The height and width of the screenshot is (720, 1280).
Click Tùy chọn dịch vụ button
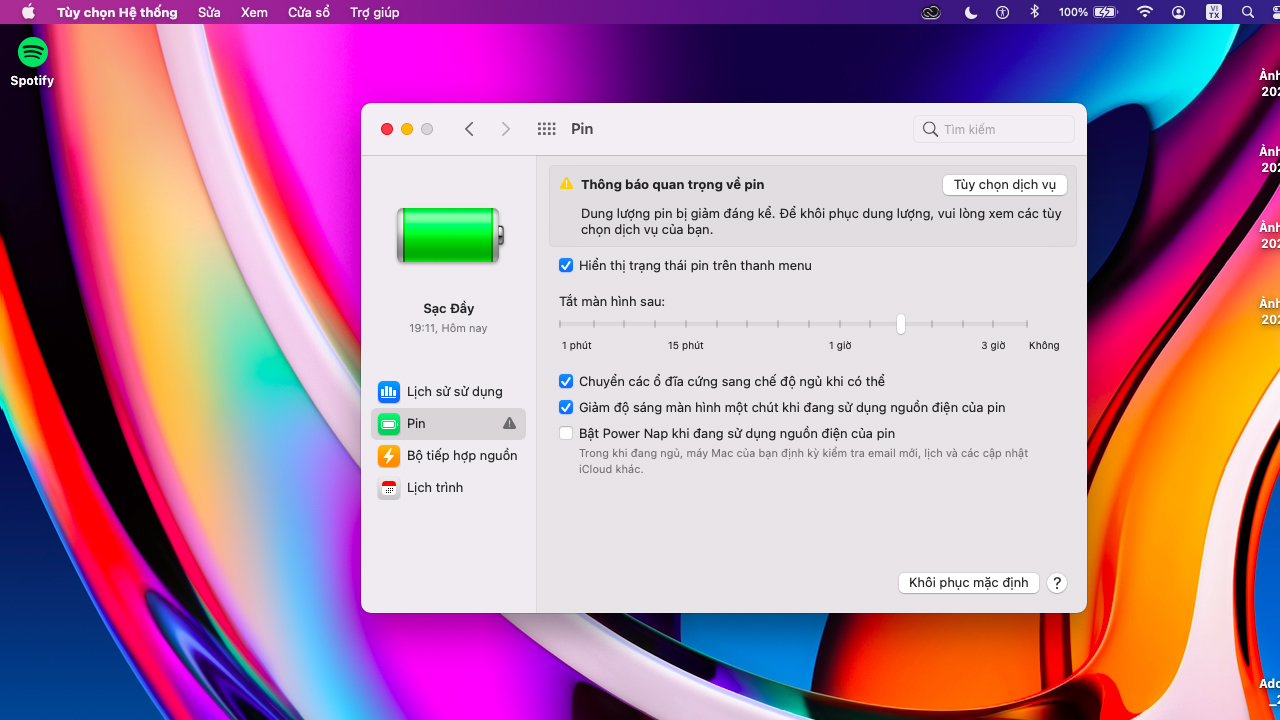tap(1005, 185)
